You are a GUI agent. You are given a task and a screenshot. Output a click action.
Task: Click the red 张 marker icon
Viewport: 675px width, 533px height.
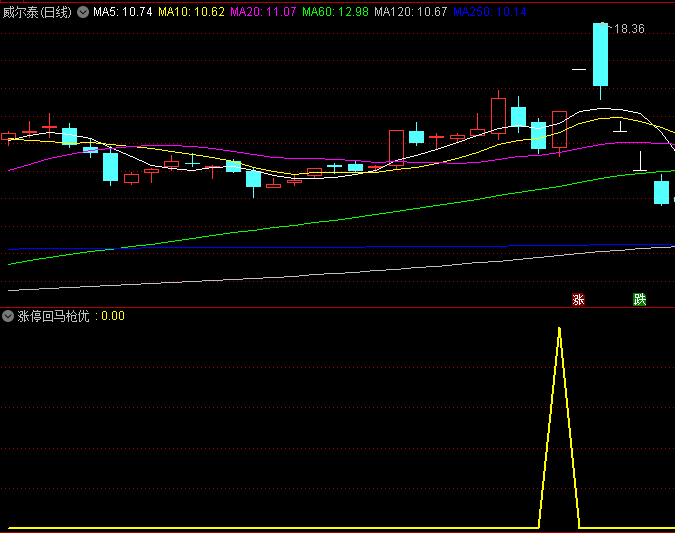tap(578, 299)
